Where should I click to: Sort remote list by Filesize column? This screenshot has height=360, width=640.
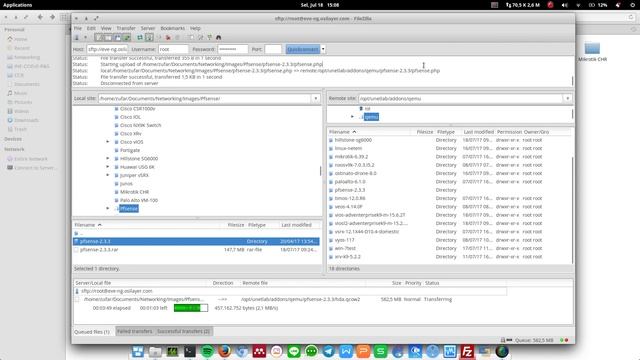coord(424,132)
